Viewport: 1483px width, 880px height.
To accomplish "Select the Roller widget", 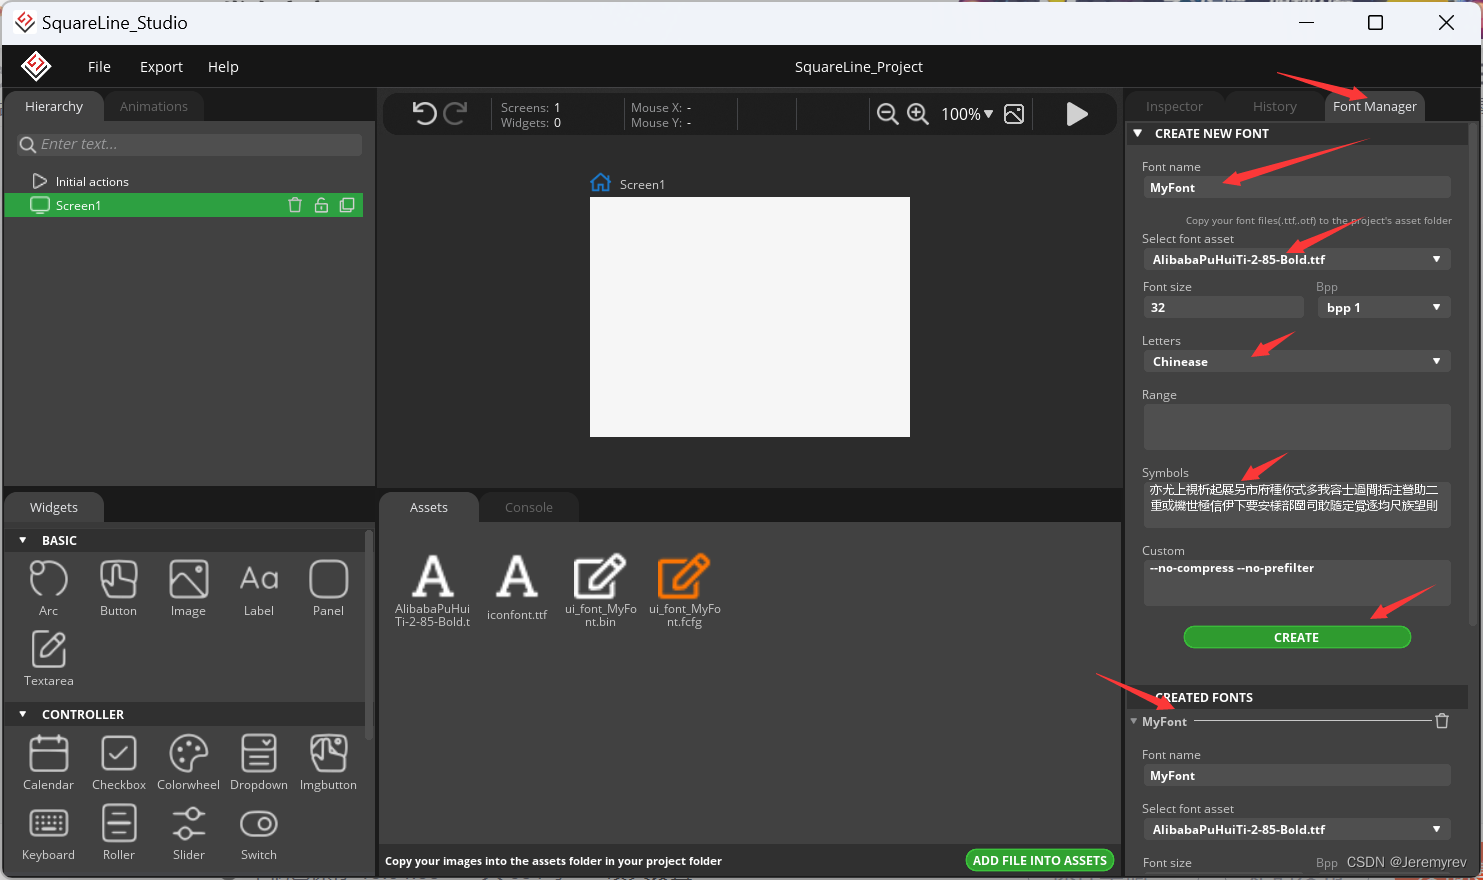I will [x=118, y=832].
